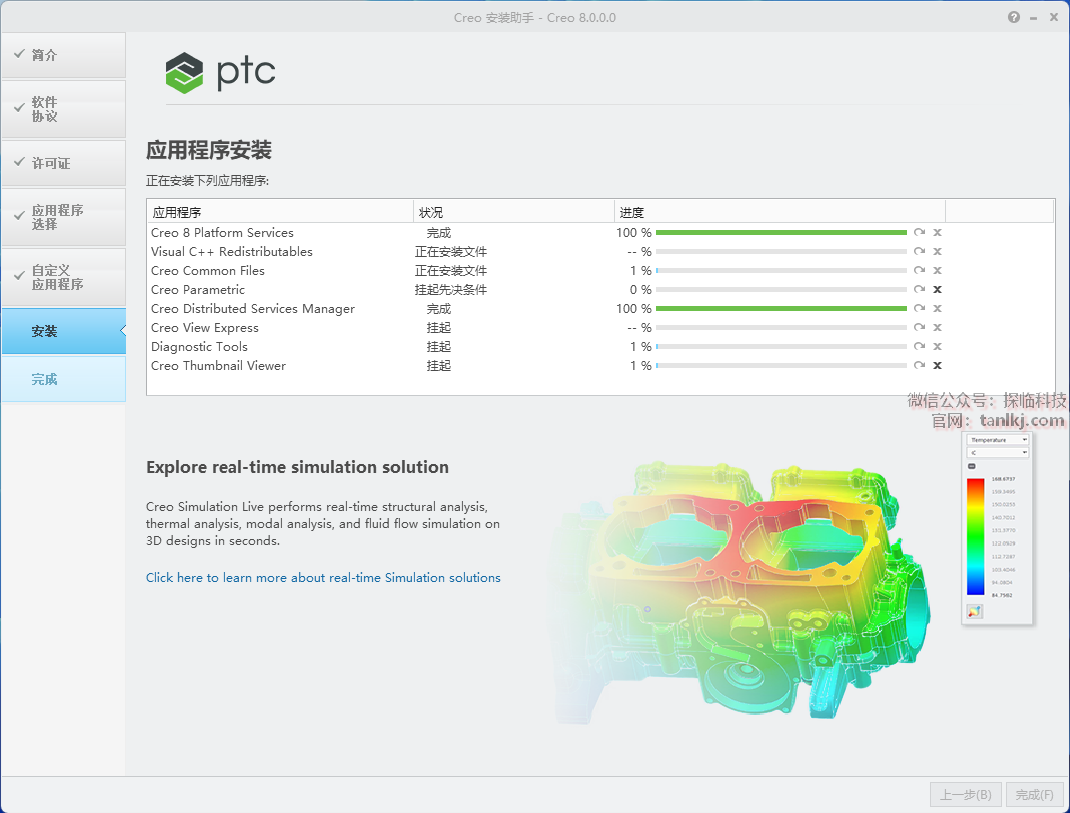This screenshot has width=1070, height=813.
Task: Click retry icon for Creo Common Files
Action: [919, 271]
